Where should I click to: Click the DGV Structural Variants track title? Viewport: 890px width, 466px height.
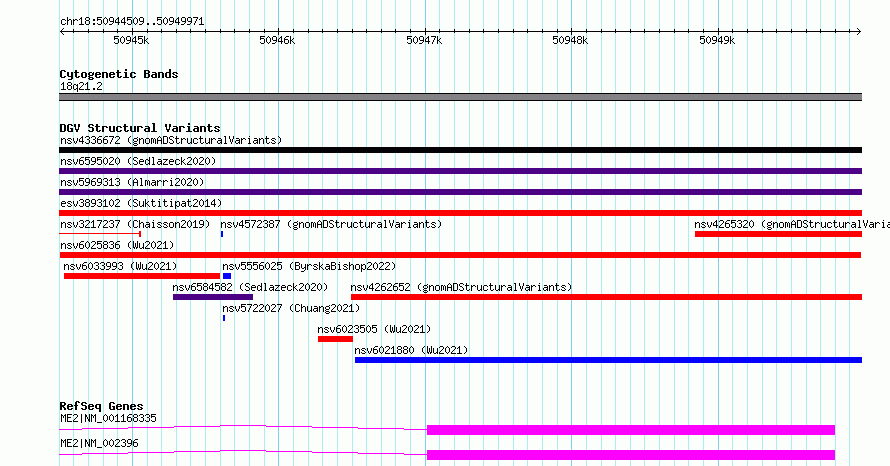[140, 128]
